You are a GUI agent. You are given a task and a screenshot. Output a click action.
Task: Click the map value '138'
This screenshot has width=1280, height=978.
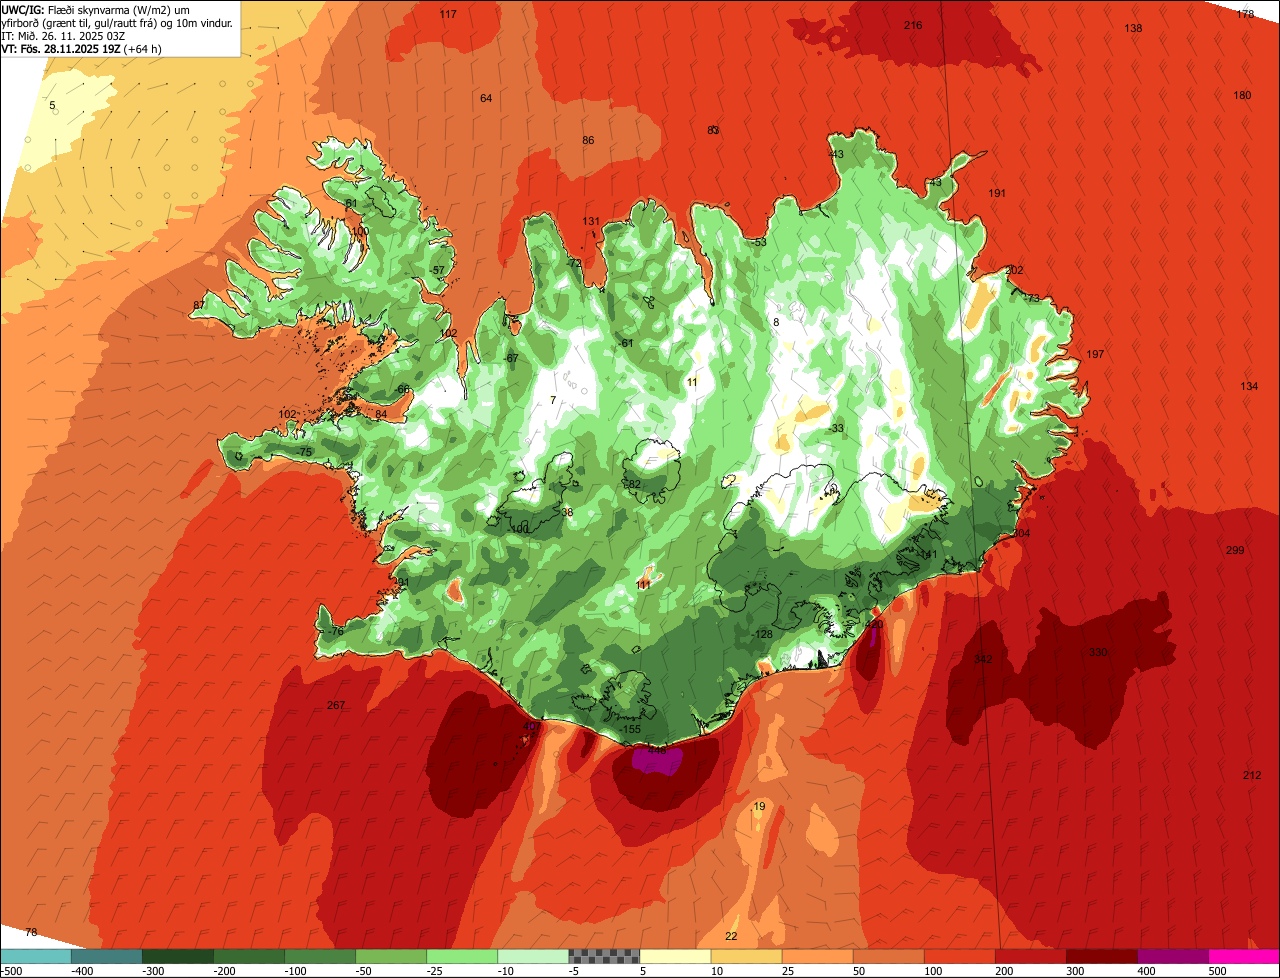[1133, 28]
